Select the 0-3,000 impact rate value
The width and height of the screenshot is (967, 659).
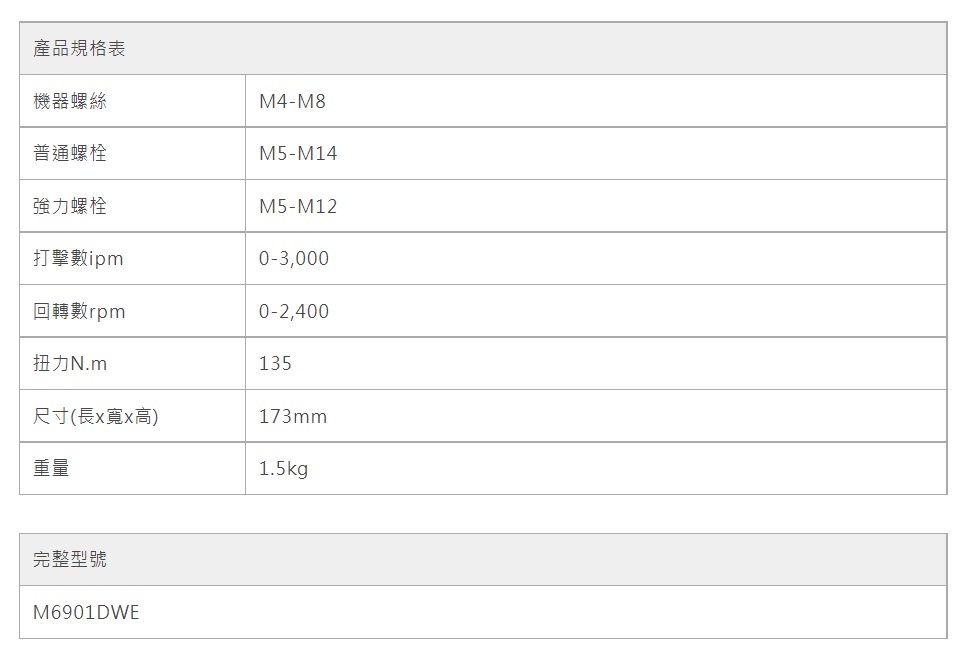(x=293, y=259)
